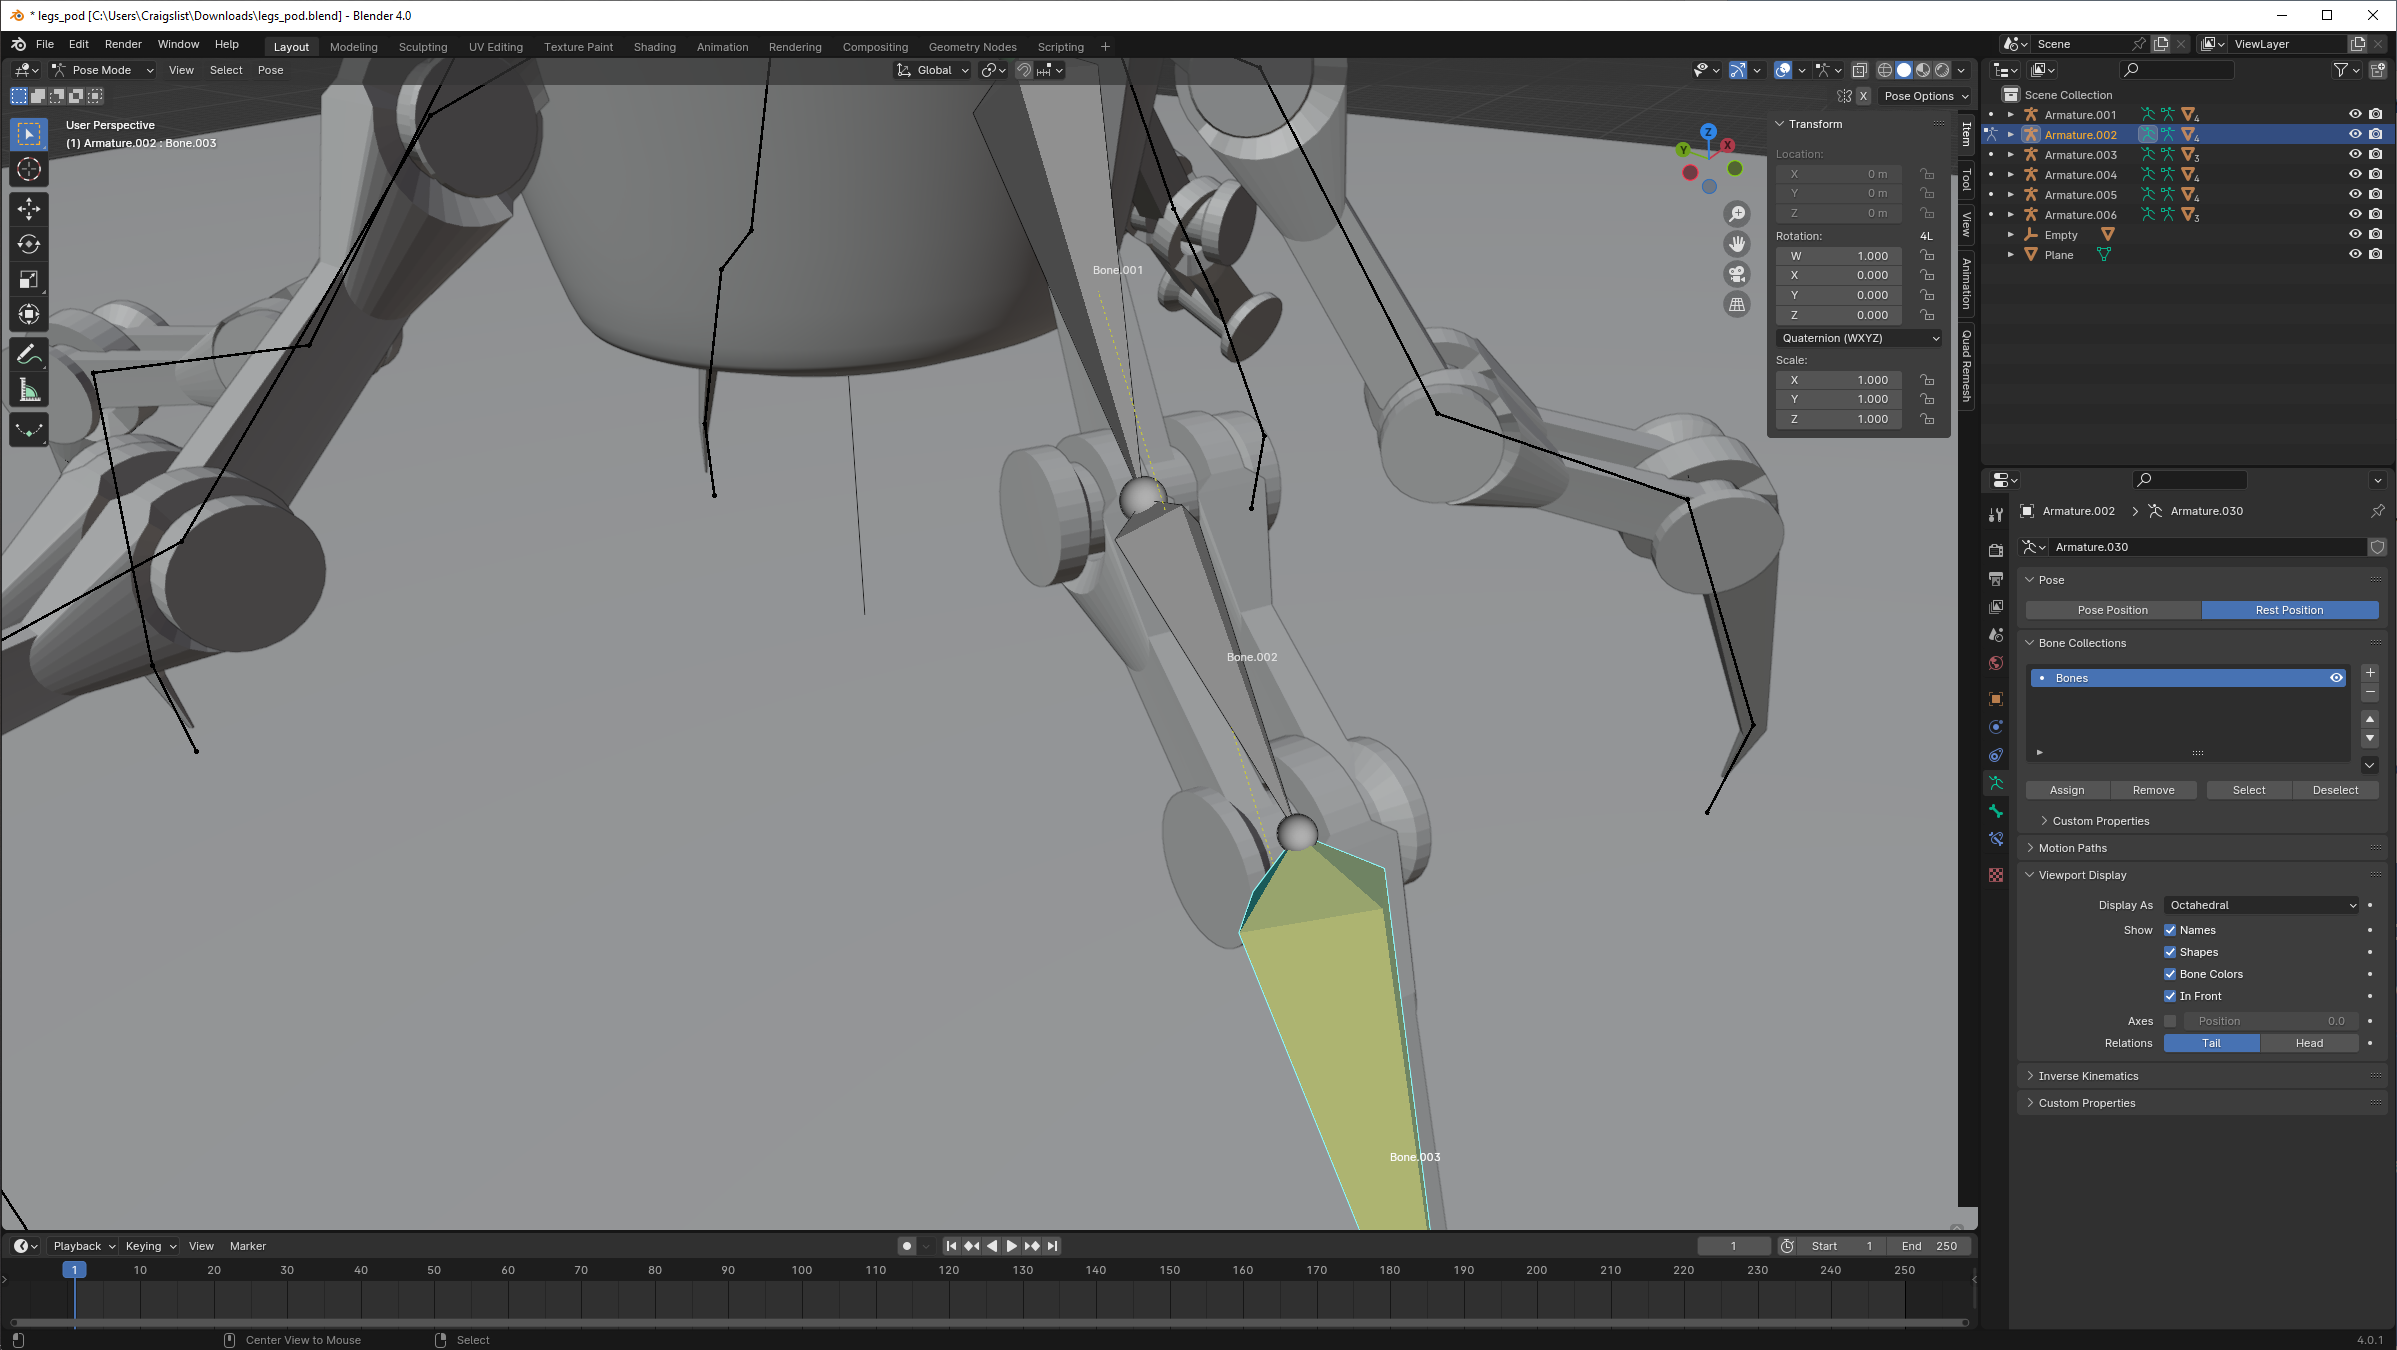Open Output properties tab icon
2397x1350 pixels.
(1996, 578)
